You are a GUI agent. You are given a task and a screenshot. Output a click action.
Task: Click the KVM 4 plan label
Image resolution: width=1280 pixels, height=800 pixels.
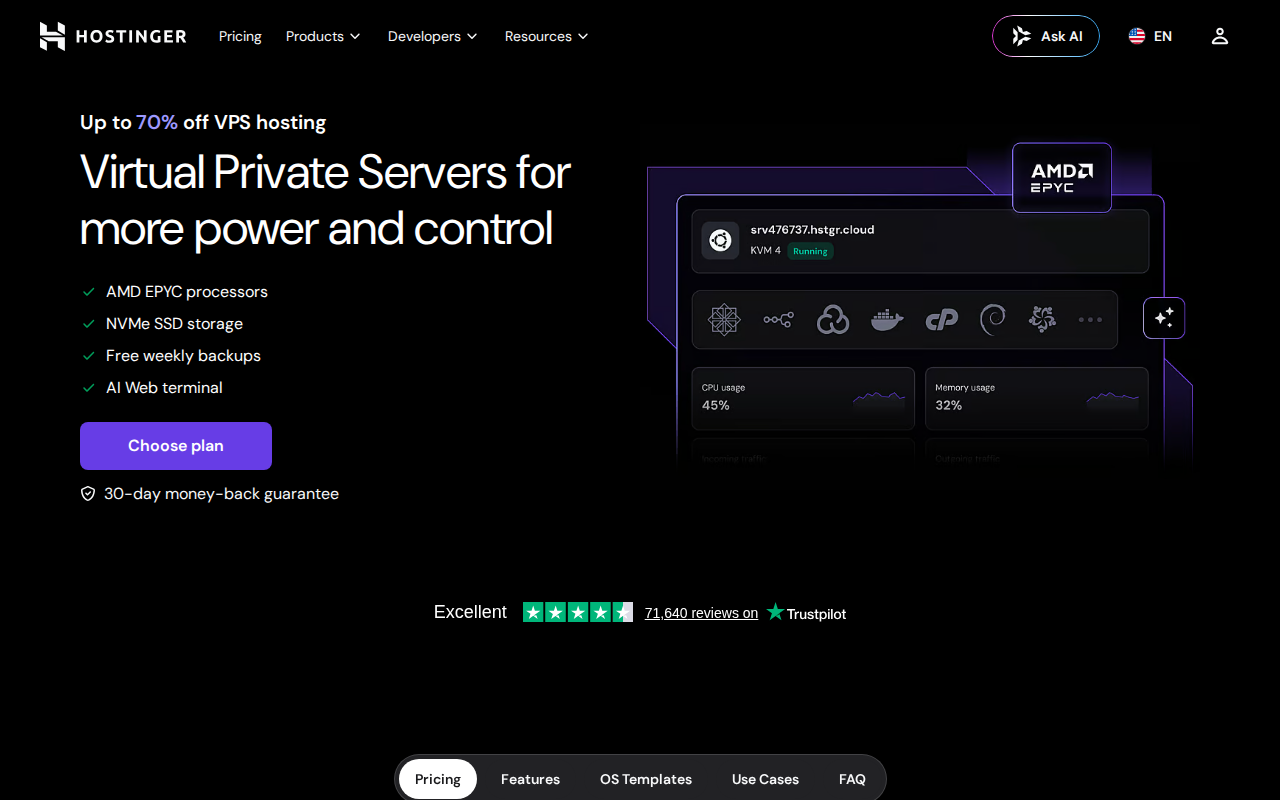coord(766,251)
